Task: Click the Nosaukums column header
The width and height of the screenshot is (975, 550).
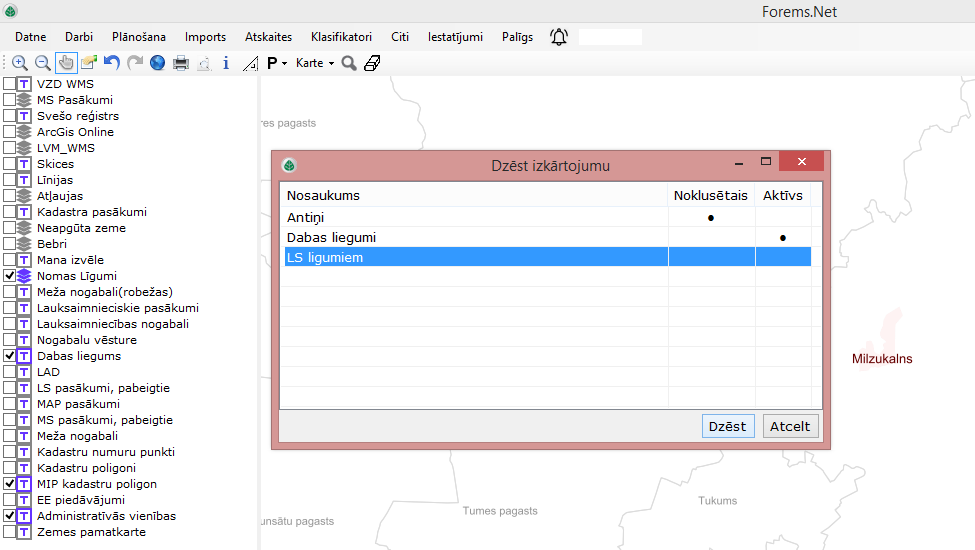Action: tap(323, 195)
